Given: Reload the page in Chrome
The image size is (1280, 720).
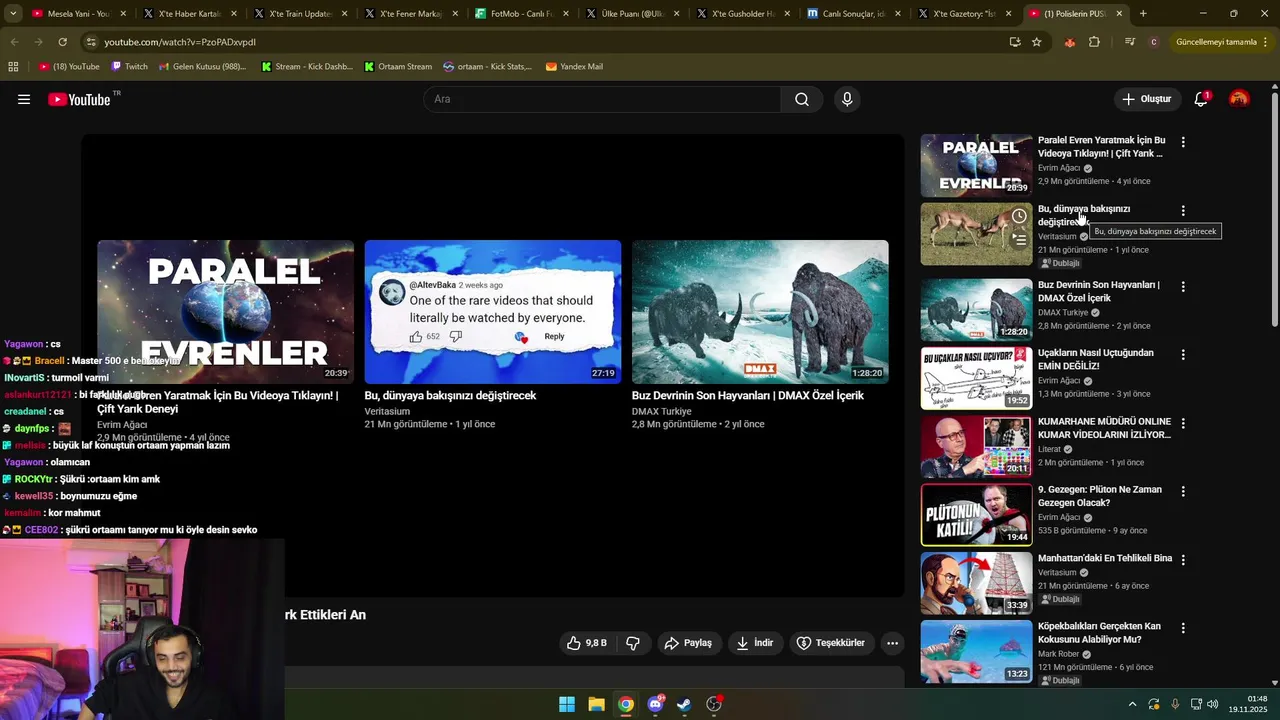Looking at the screenshot, I should (x=62, y=42).
